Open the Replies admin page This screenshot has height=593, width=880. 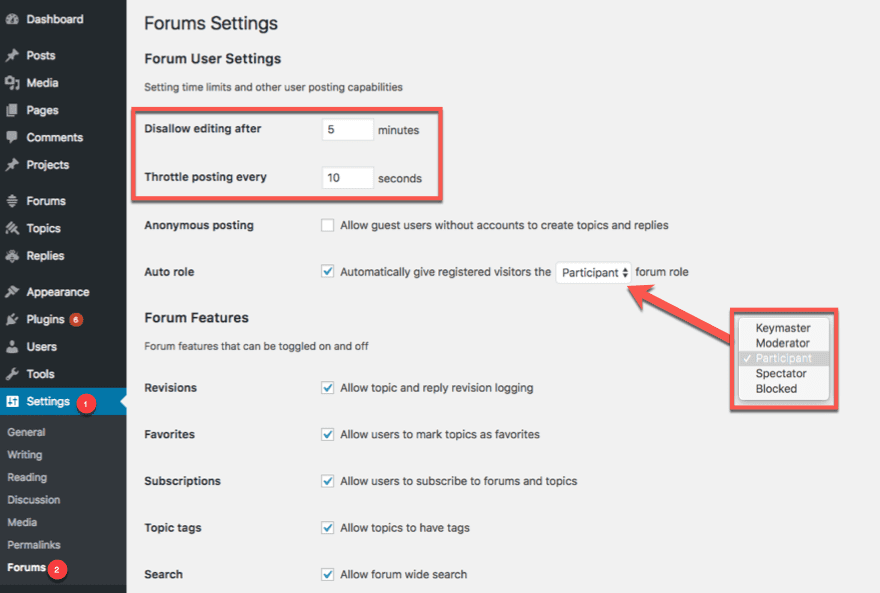click(x=45, y=256)
